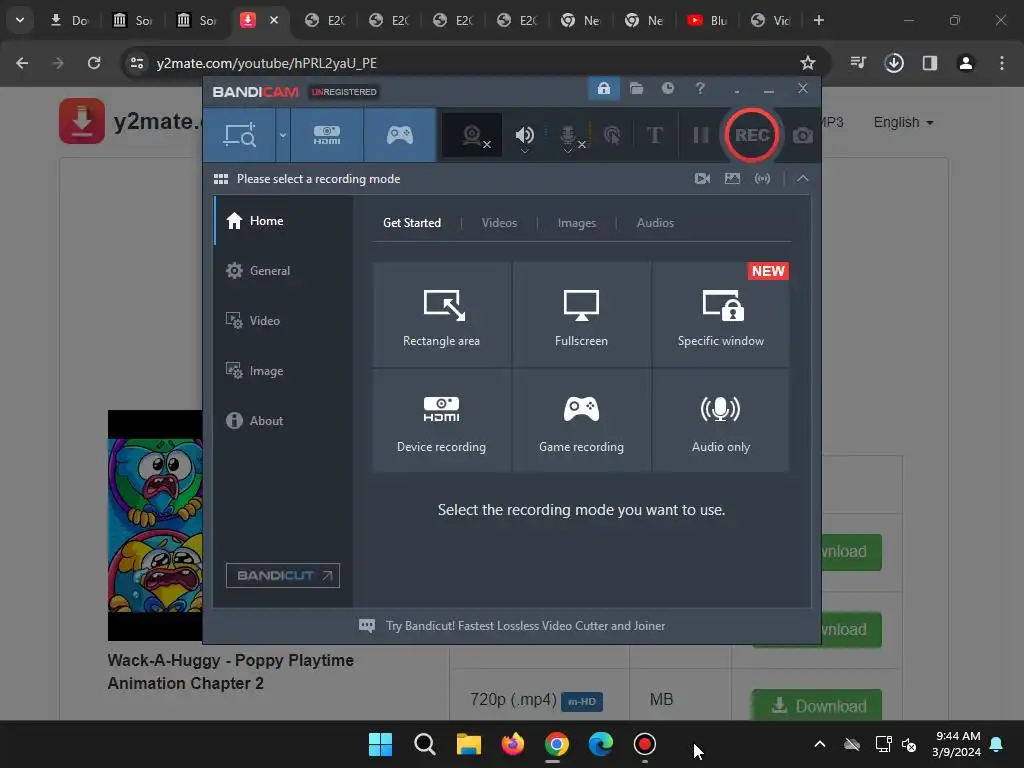Open File Explorer from the taskbar
The width and height of the screenshot is (1024, 768).
(469, 744)
